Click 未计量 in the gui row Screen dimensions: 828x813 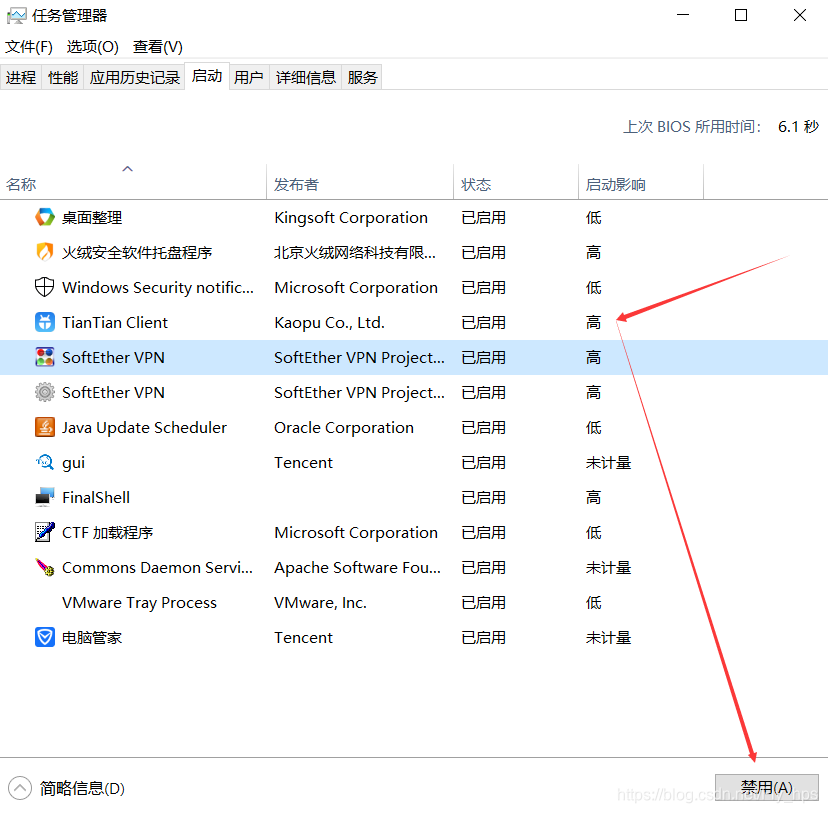click(608, 462)
